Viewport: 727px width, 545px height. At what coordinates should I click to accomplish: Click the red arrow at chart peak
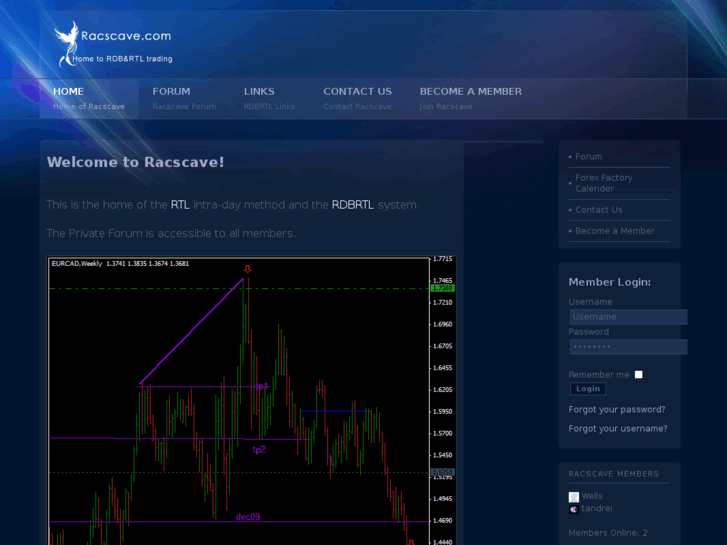[x=247, y=269]
